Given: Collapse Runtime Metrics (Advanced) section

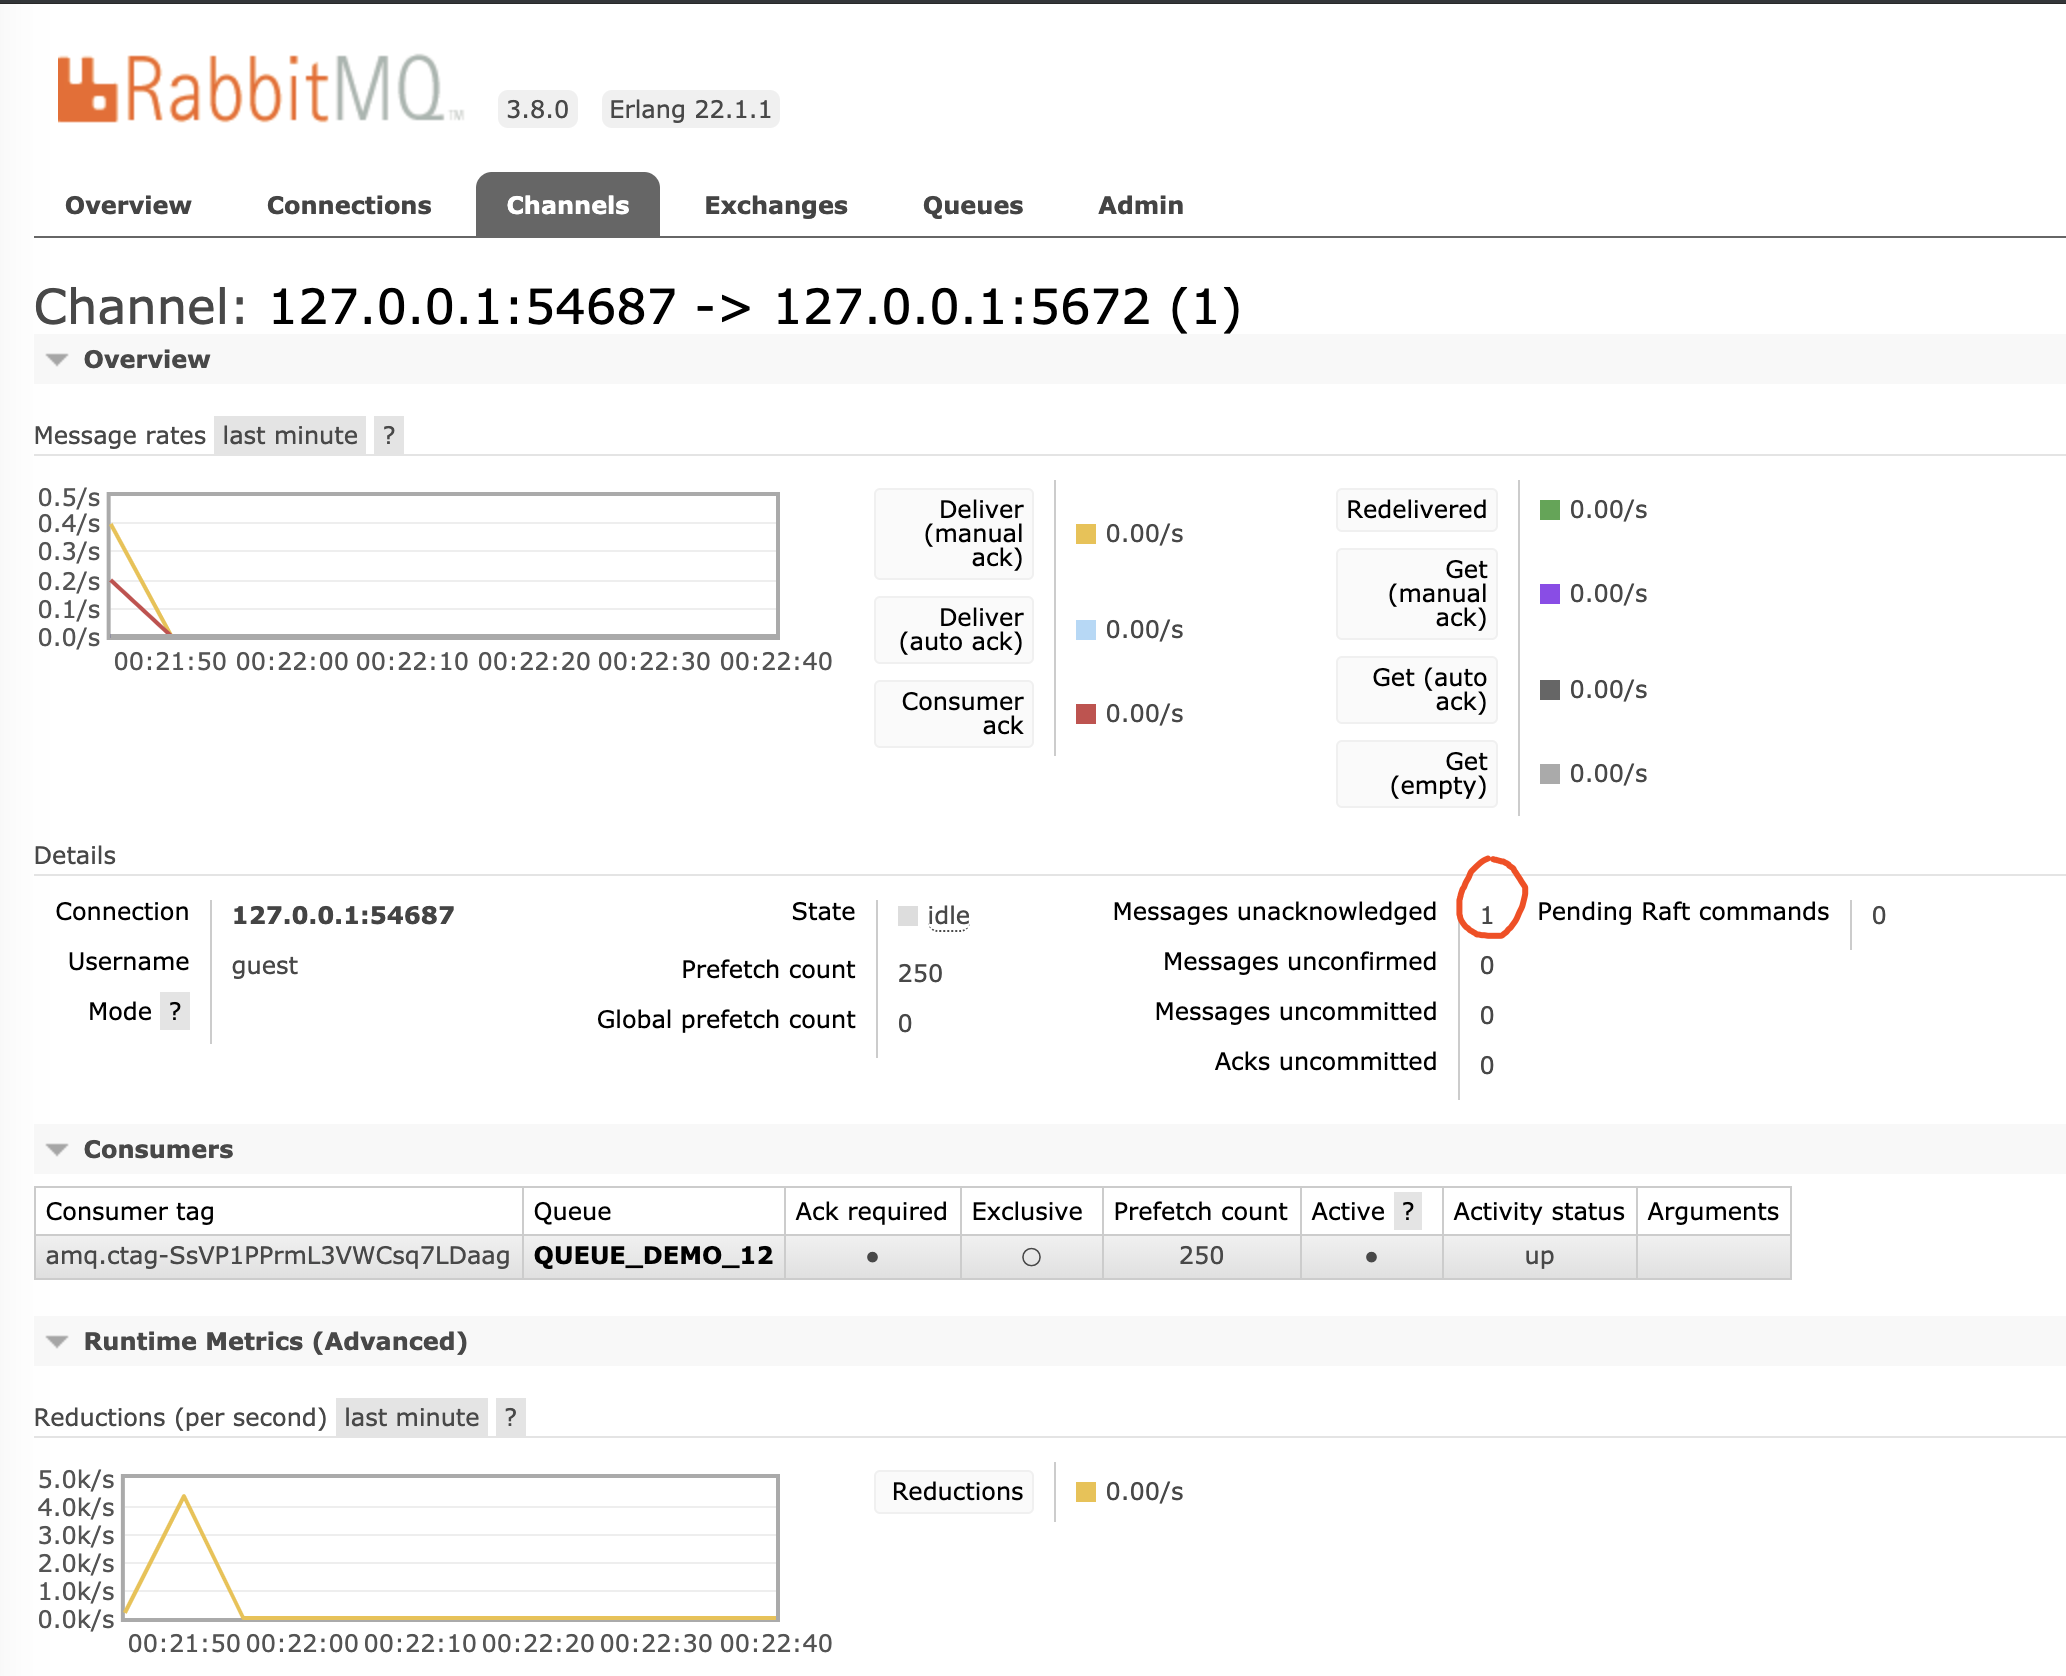Looking at the screenshot, I should pyautogui.click(x=274, y=1341).
